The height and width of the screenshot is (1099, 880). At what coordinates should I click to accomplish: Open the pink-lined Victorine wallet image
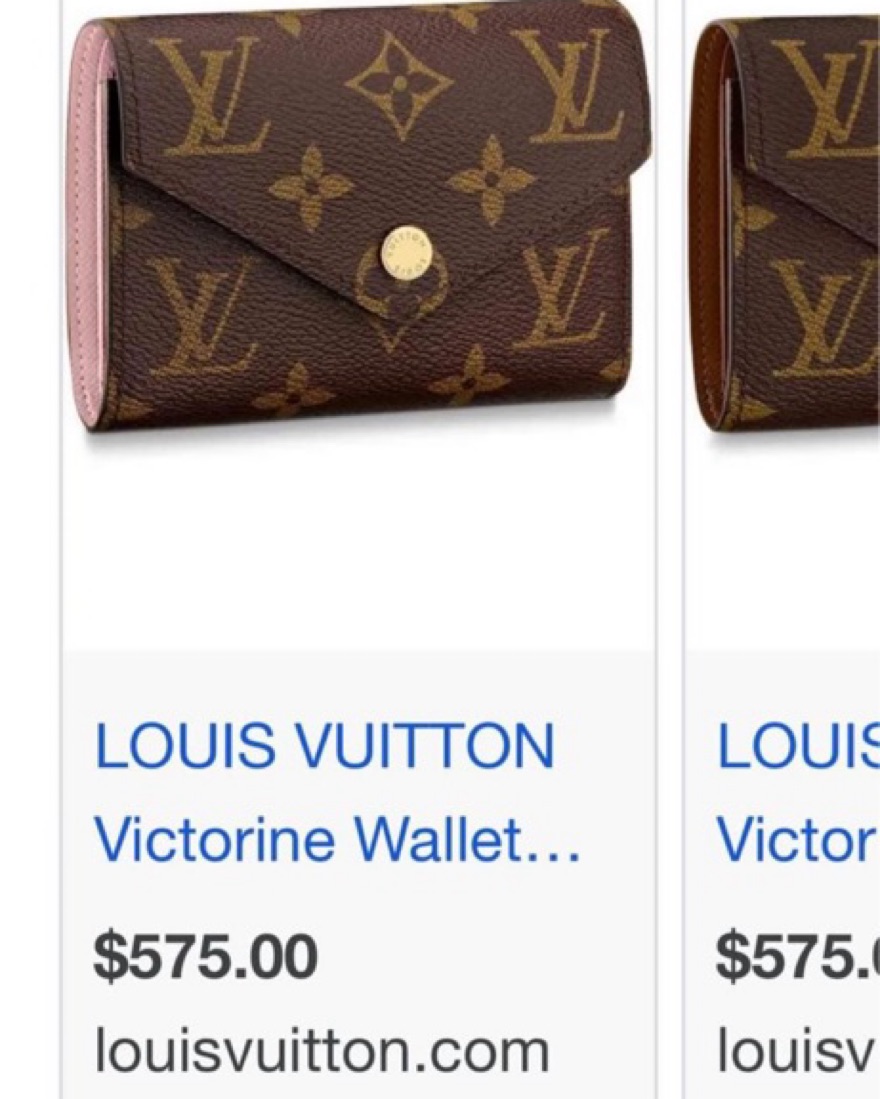point(359,224)
